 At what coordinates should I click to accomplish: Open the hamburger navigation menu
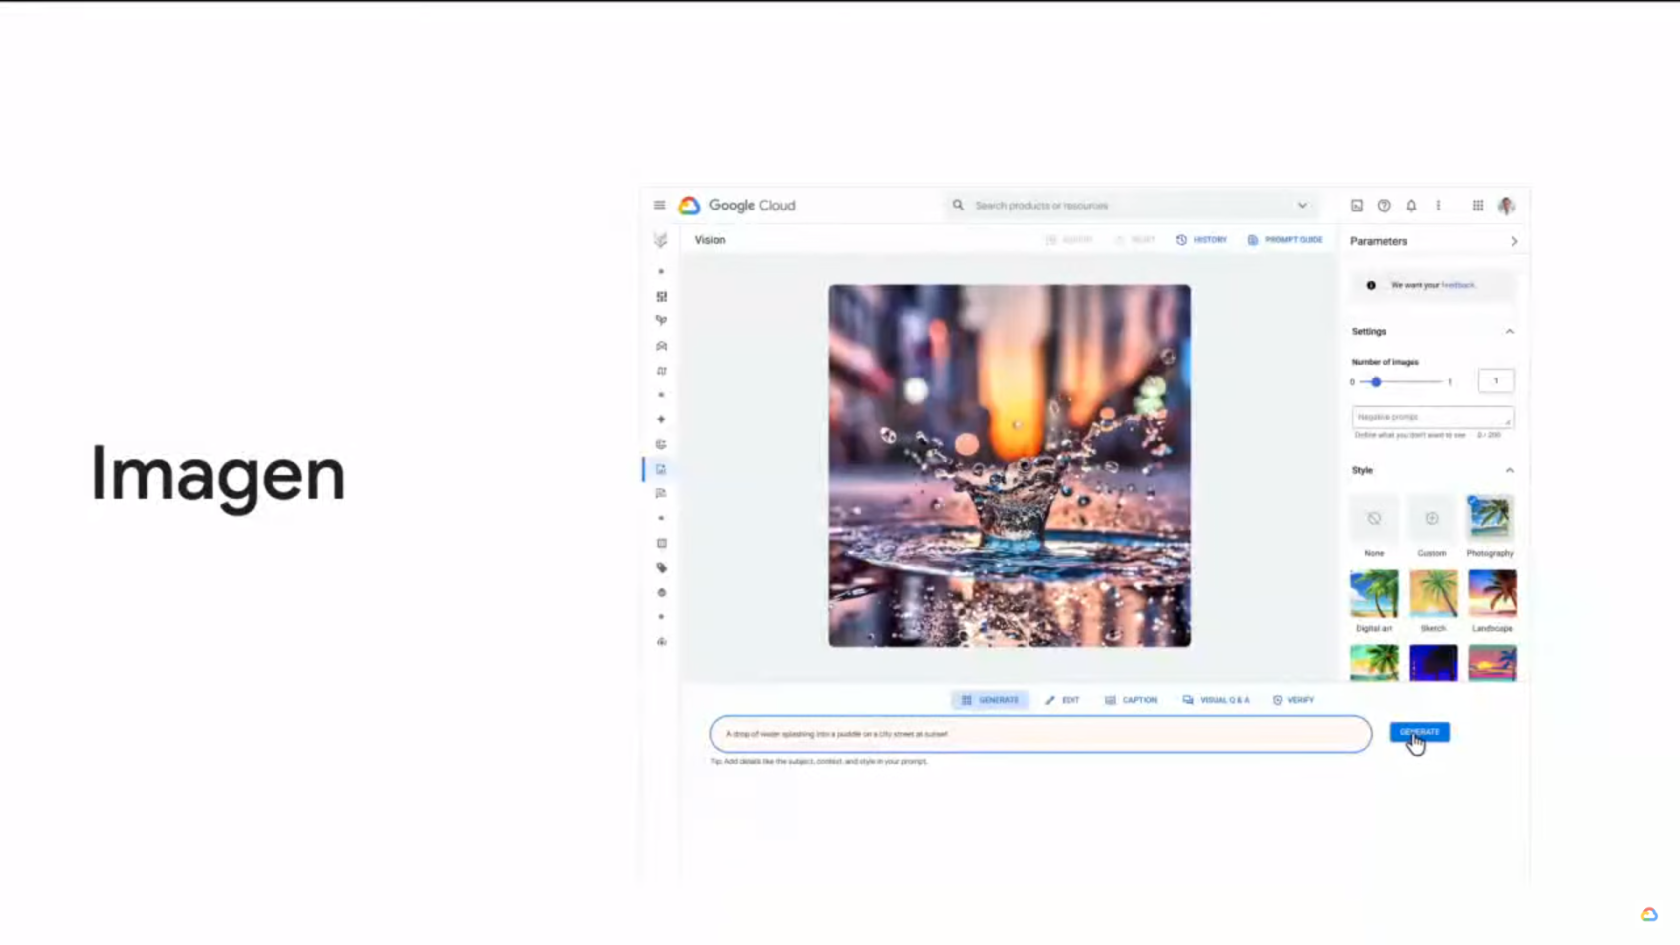pos(659,205)
